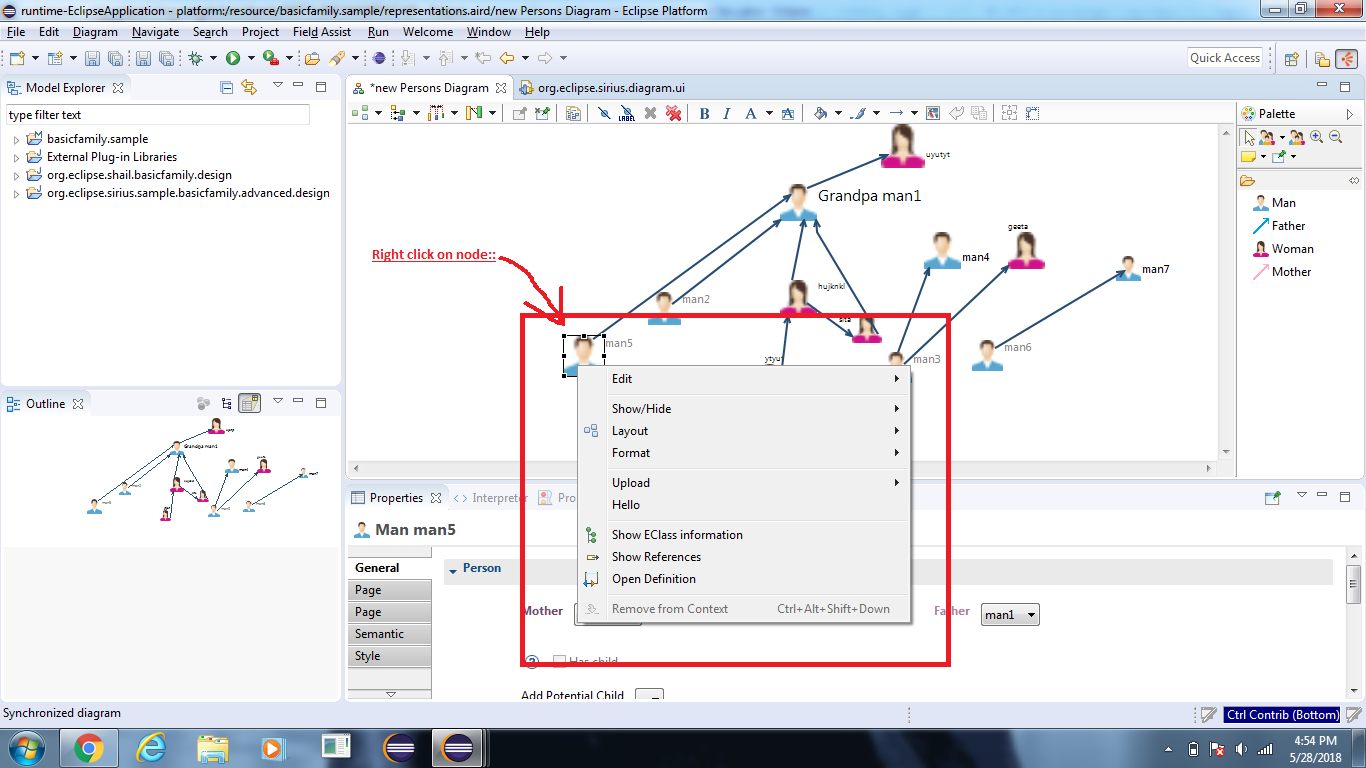Click the type filter text field
The height and width of the screenshot is (768, 1366).
[x=158, y=115]
